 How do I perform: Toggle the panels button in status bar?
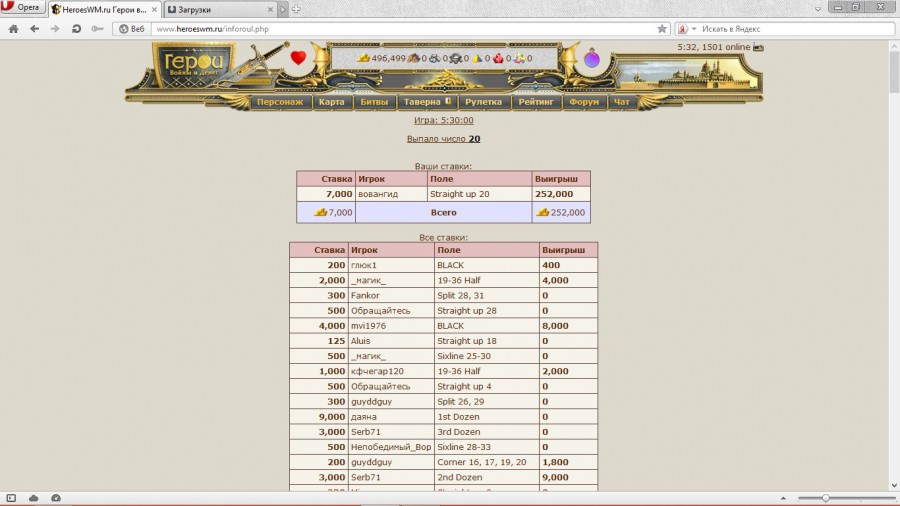point(11,498)
